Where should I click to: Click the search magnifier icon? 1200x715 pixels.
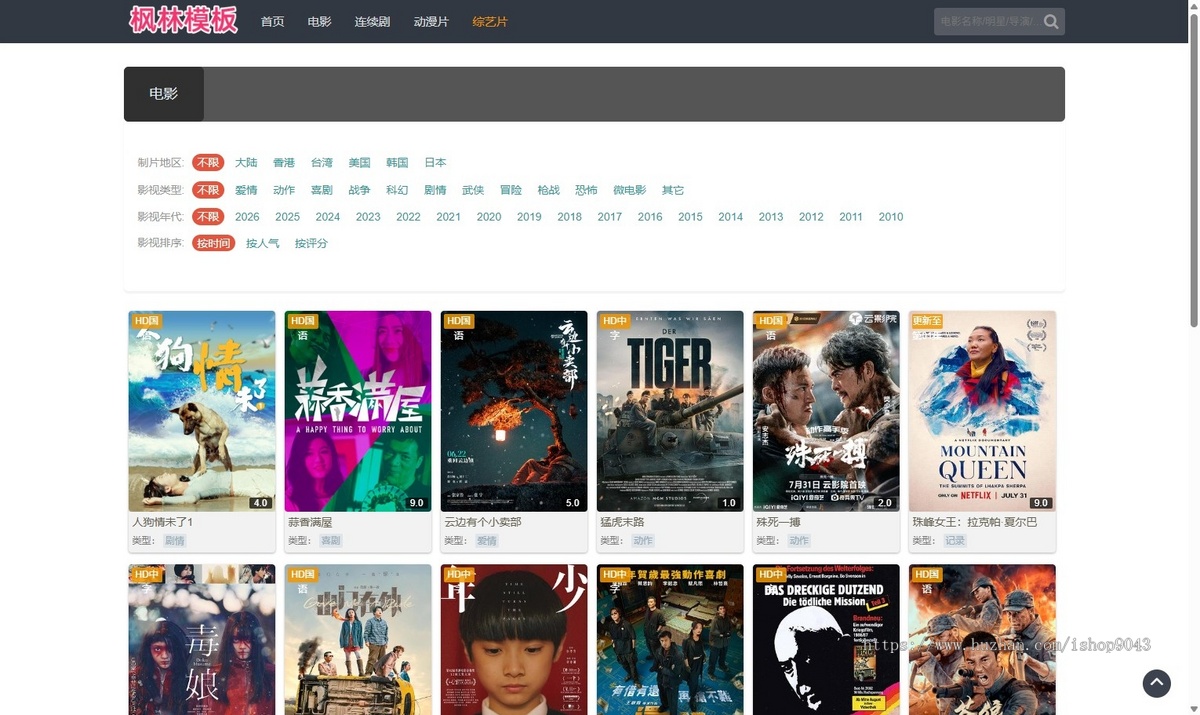(1051, 22)
